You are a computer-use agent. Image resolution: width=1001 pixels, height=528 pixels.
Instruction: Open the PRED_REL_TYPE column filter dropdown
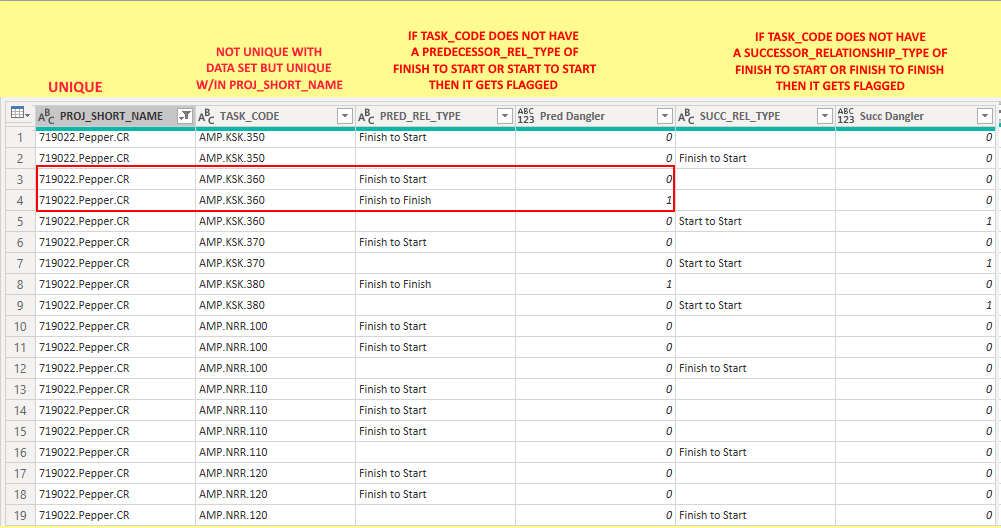tap(505, 116)
